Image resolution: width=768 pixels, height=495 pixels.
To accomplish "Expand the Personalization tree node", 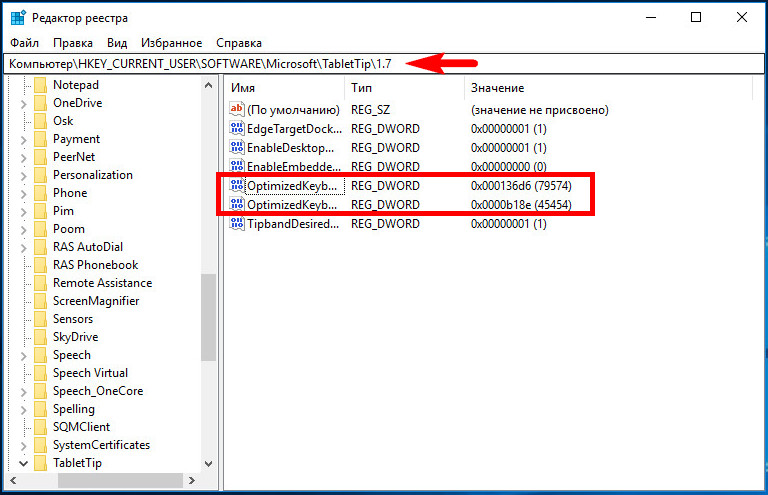I will point(24,176).
